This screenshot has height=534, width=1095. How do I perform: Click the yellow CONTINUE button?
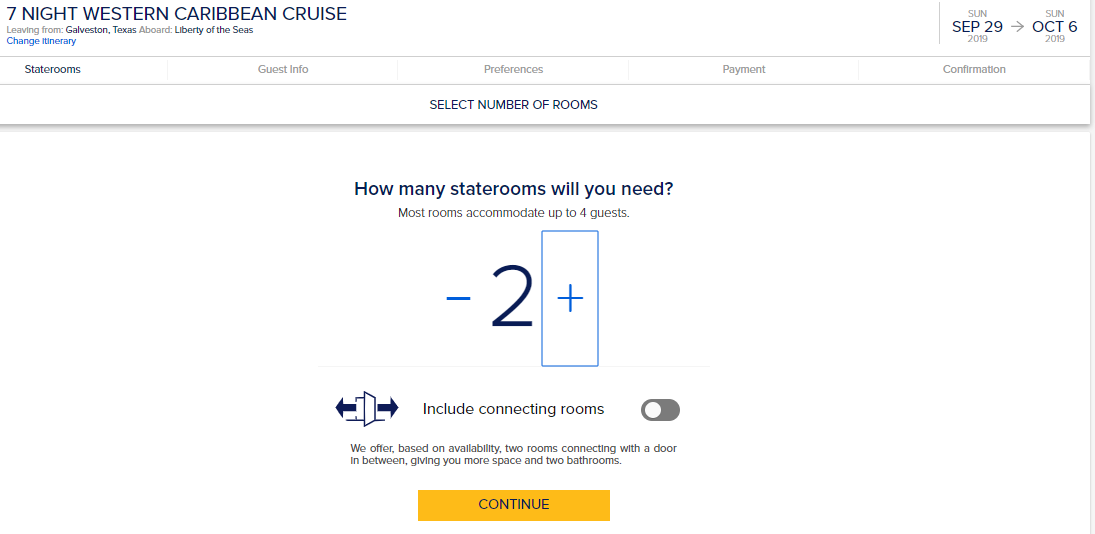[x=514, y=505]
